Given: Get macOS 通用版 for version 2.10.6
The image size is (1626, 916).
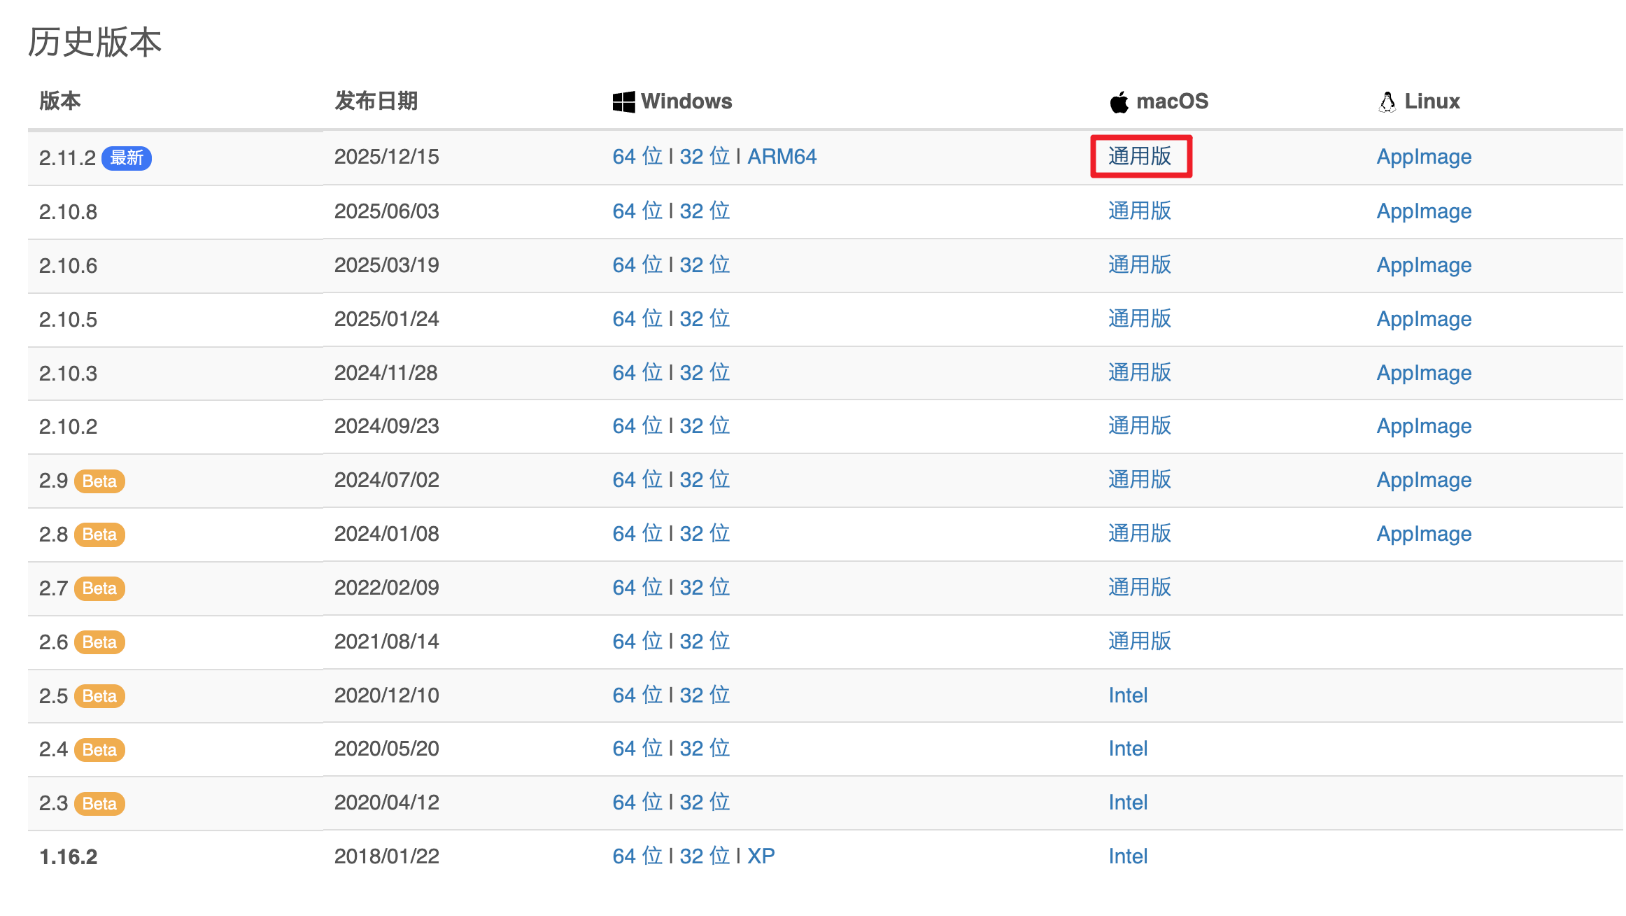Looking at the screenshot, I should pos(1140,265).
